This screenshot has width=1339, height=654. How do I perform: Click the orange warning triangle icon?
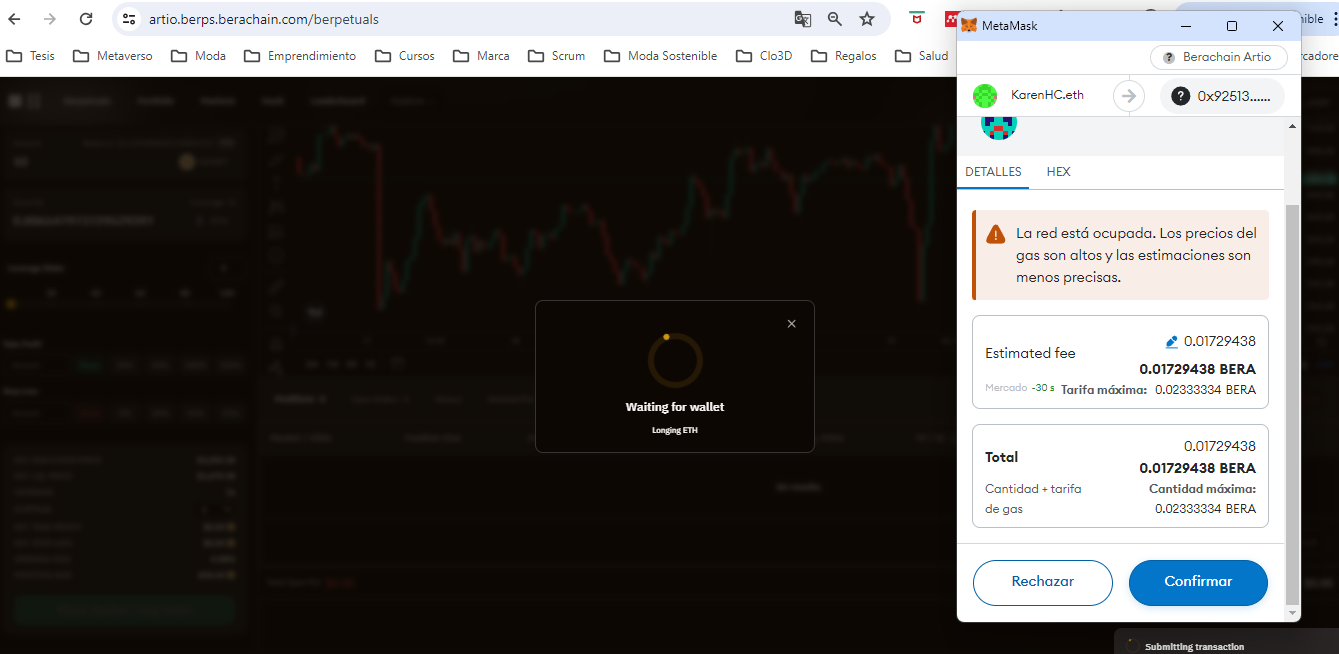point(995,234)
